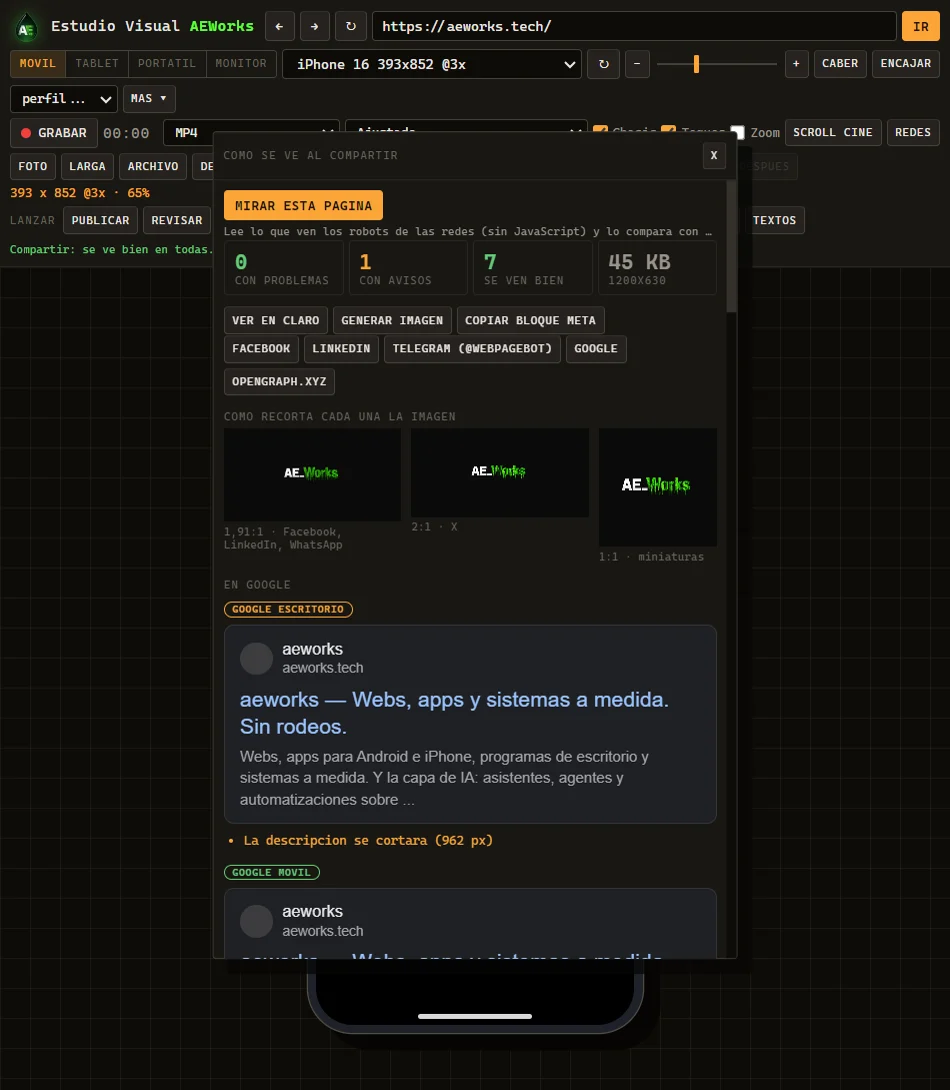Click the avatar circle in the Google Escritorio preview
The image size is (950, 1090).
click(x=256, y=658)
